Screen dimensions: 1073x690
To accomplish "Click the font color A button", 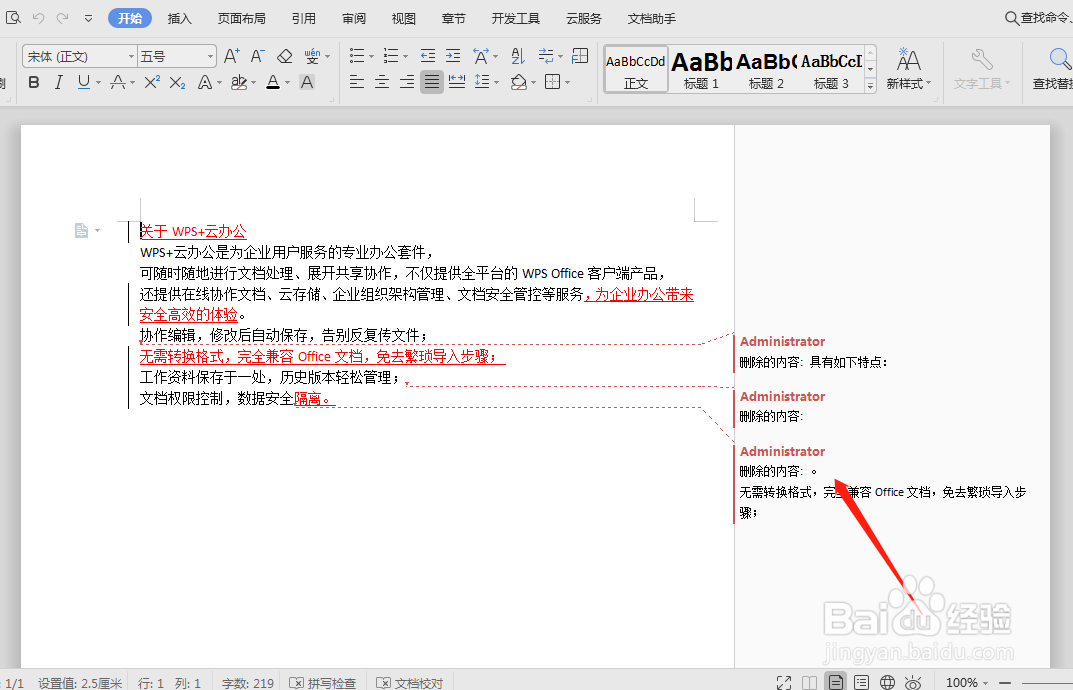I will point(273,83).
